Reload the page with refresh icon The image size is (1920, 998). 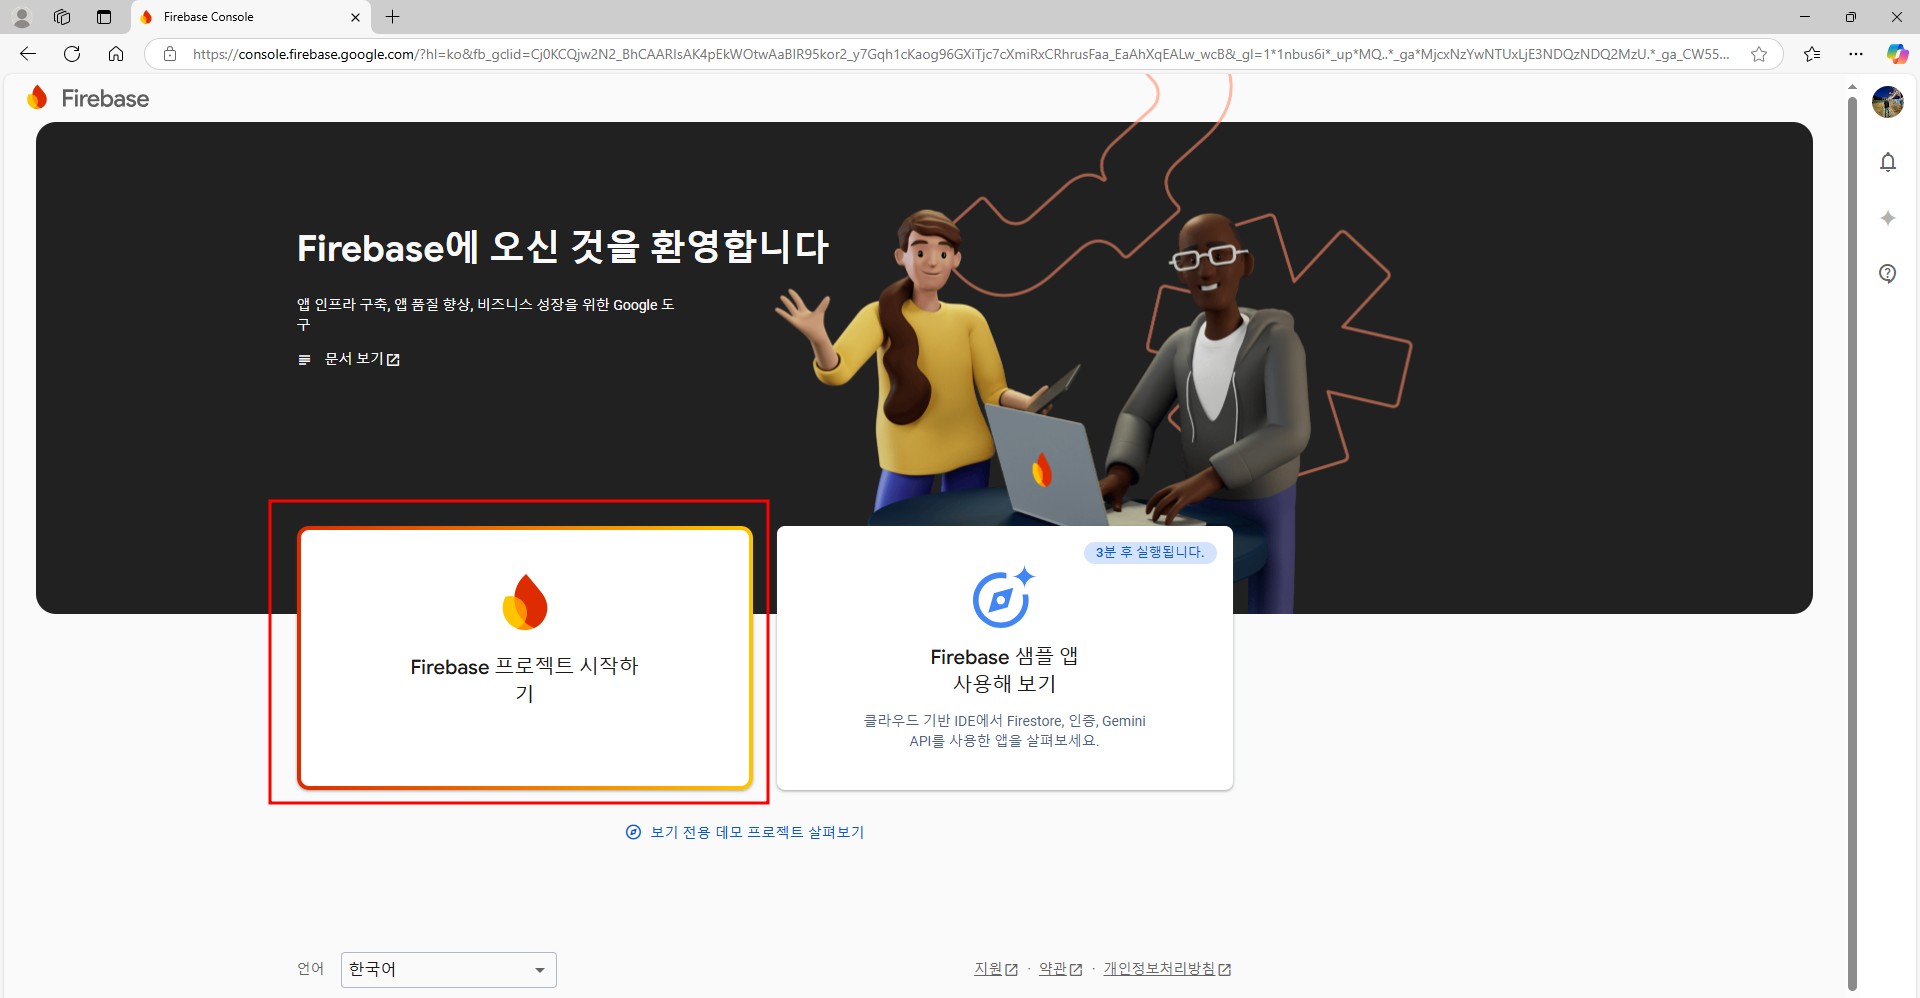coord(72,54)
